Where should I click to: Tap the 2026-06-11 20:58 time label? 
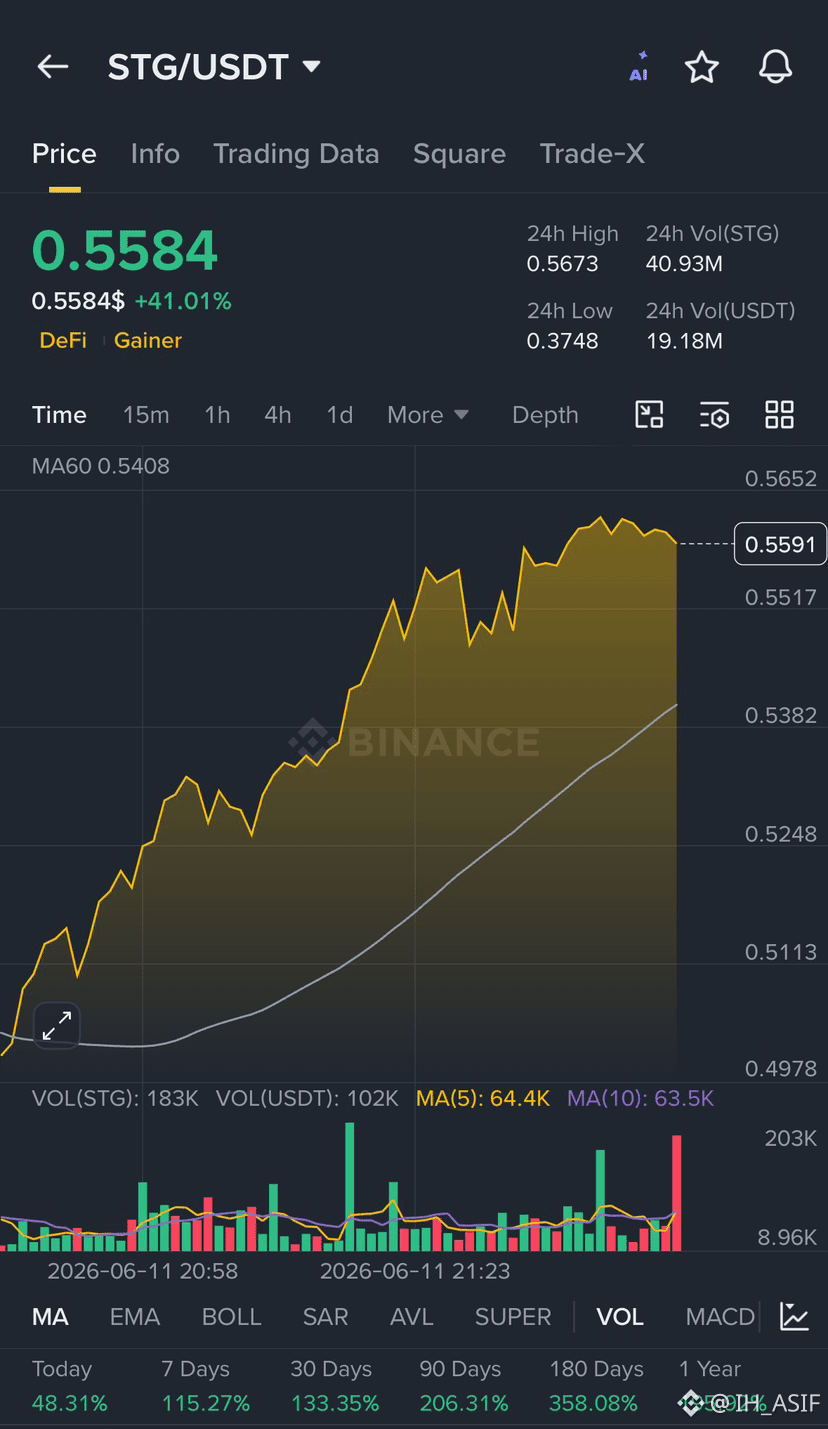143,1271
